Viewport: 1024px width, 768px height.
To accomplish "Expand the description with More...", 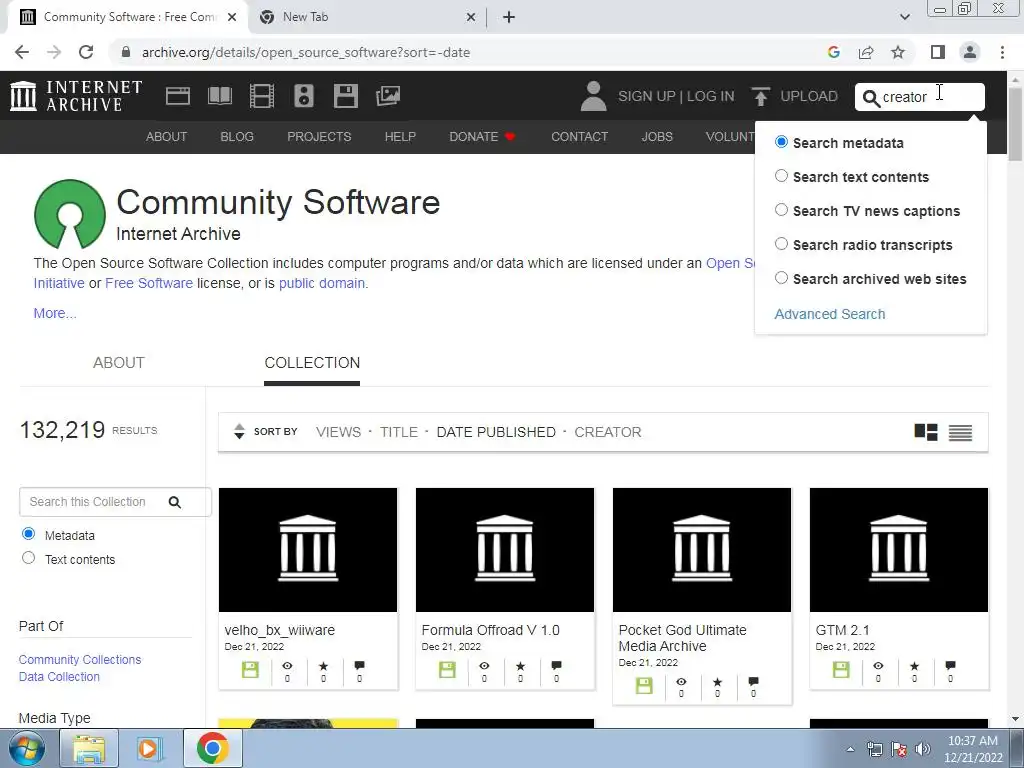I will coord(55,313).
